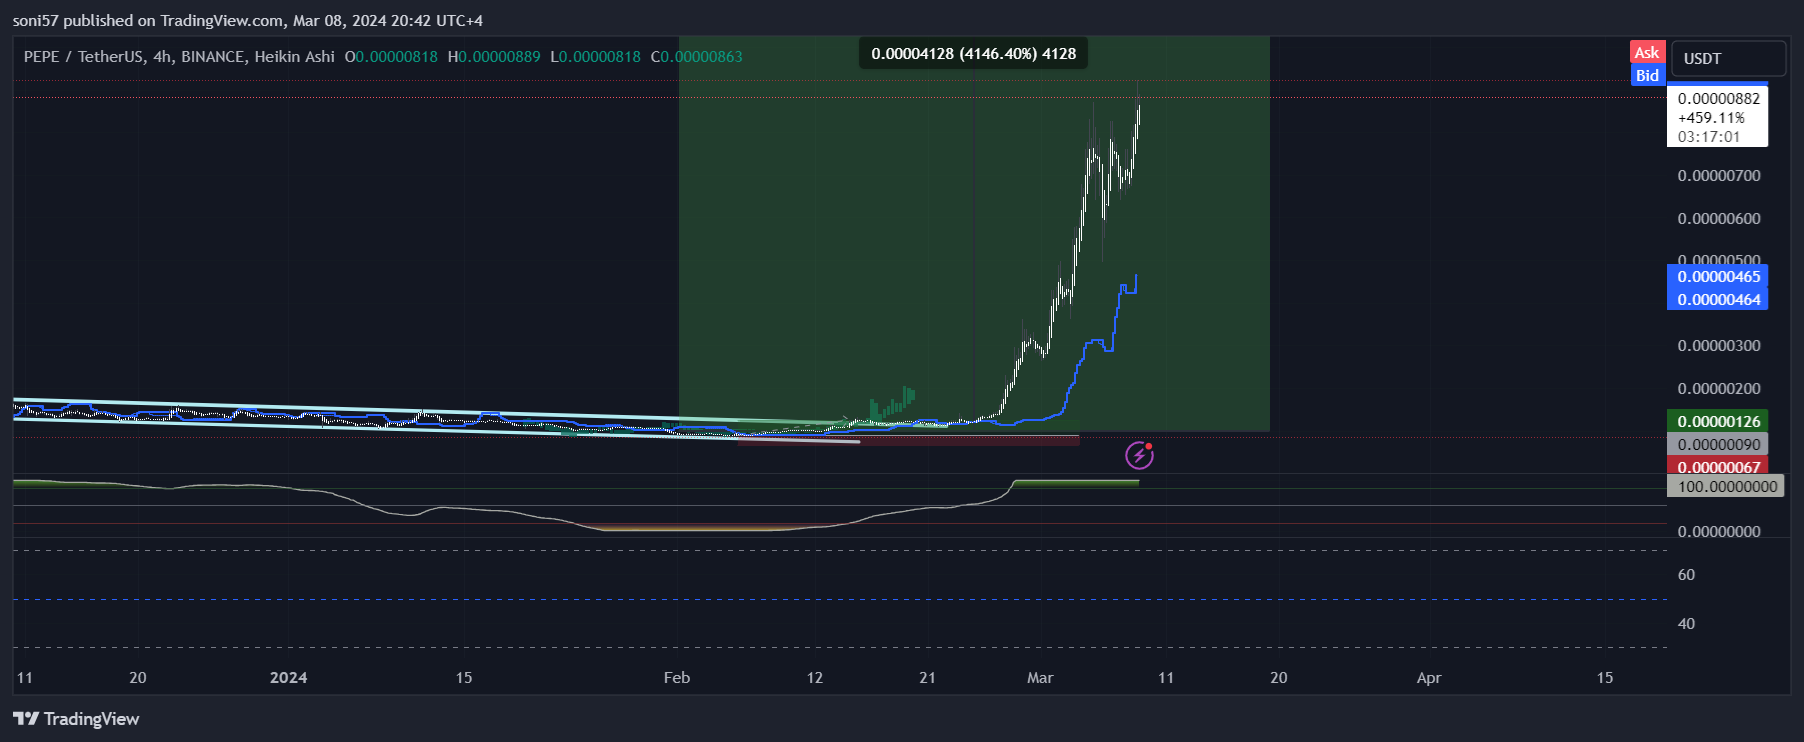This screenshot has height=742, width=1804.
Task: Click the red price label 0.00000067
Action: 1718,466
